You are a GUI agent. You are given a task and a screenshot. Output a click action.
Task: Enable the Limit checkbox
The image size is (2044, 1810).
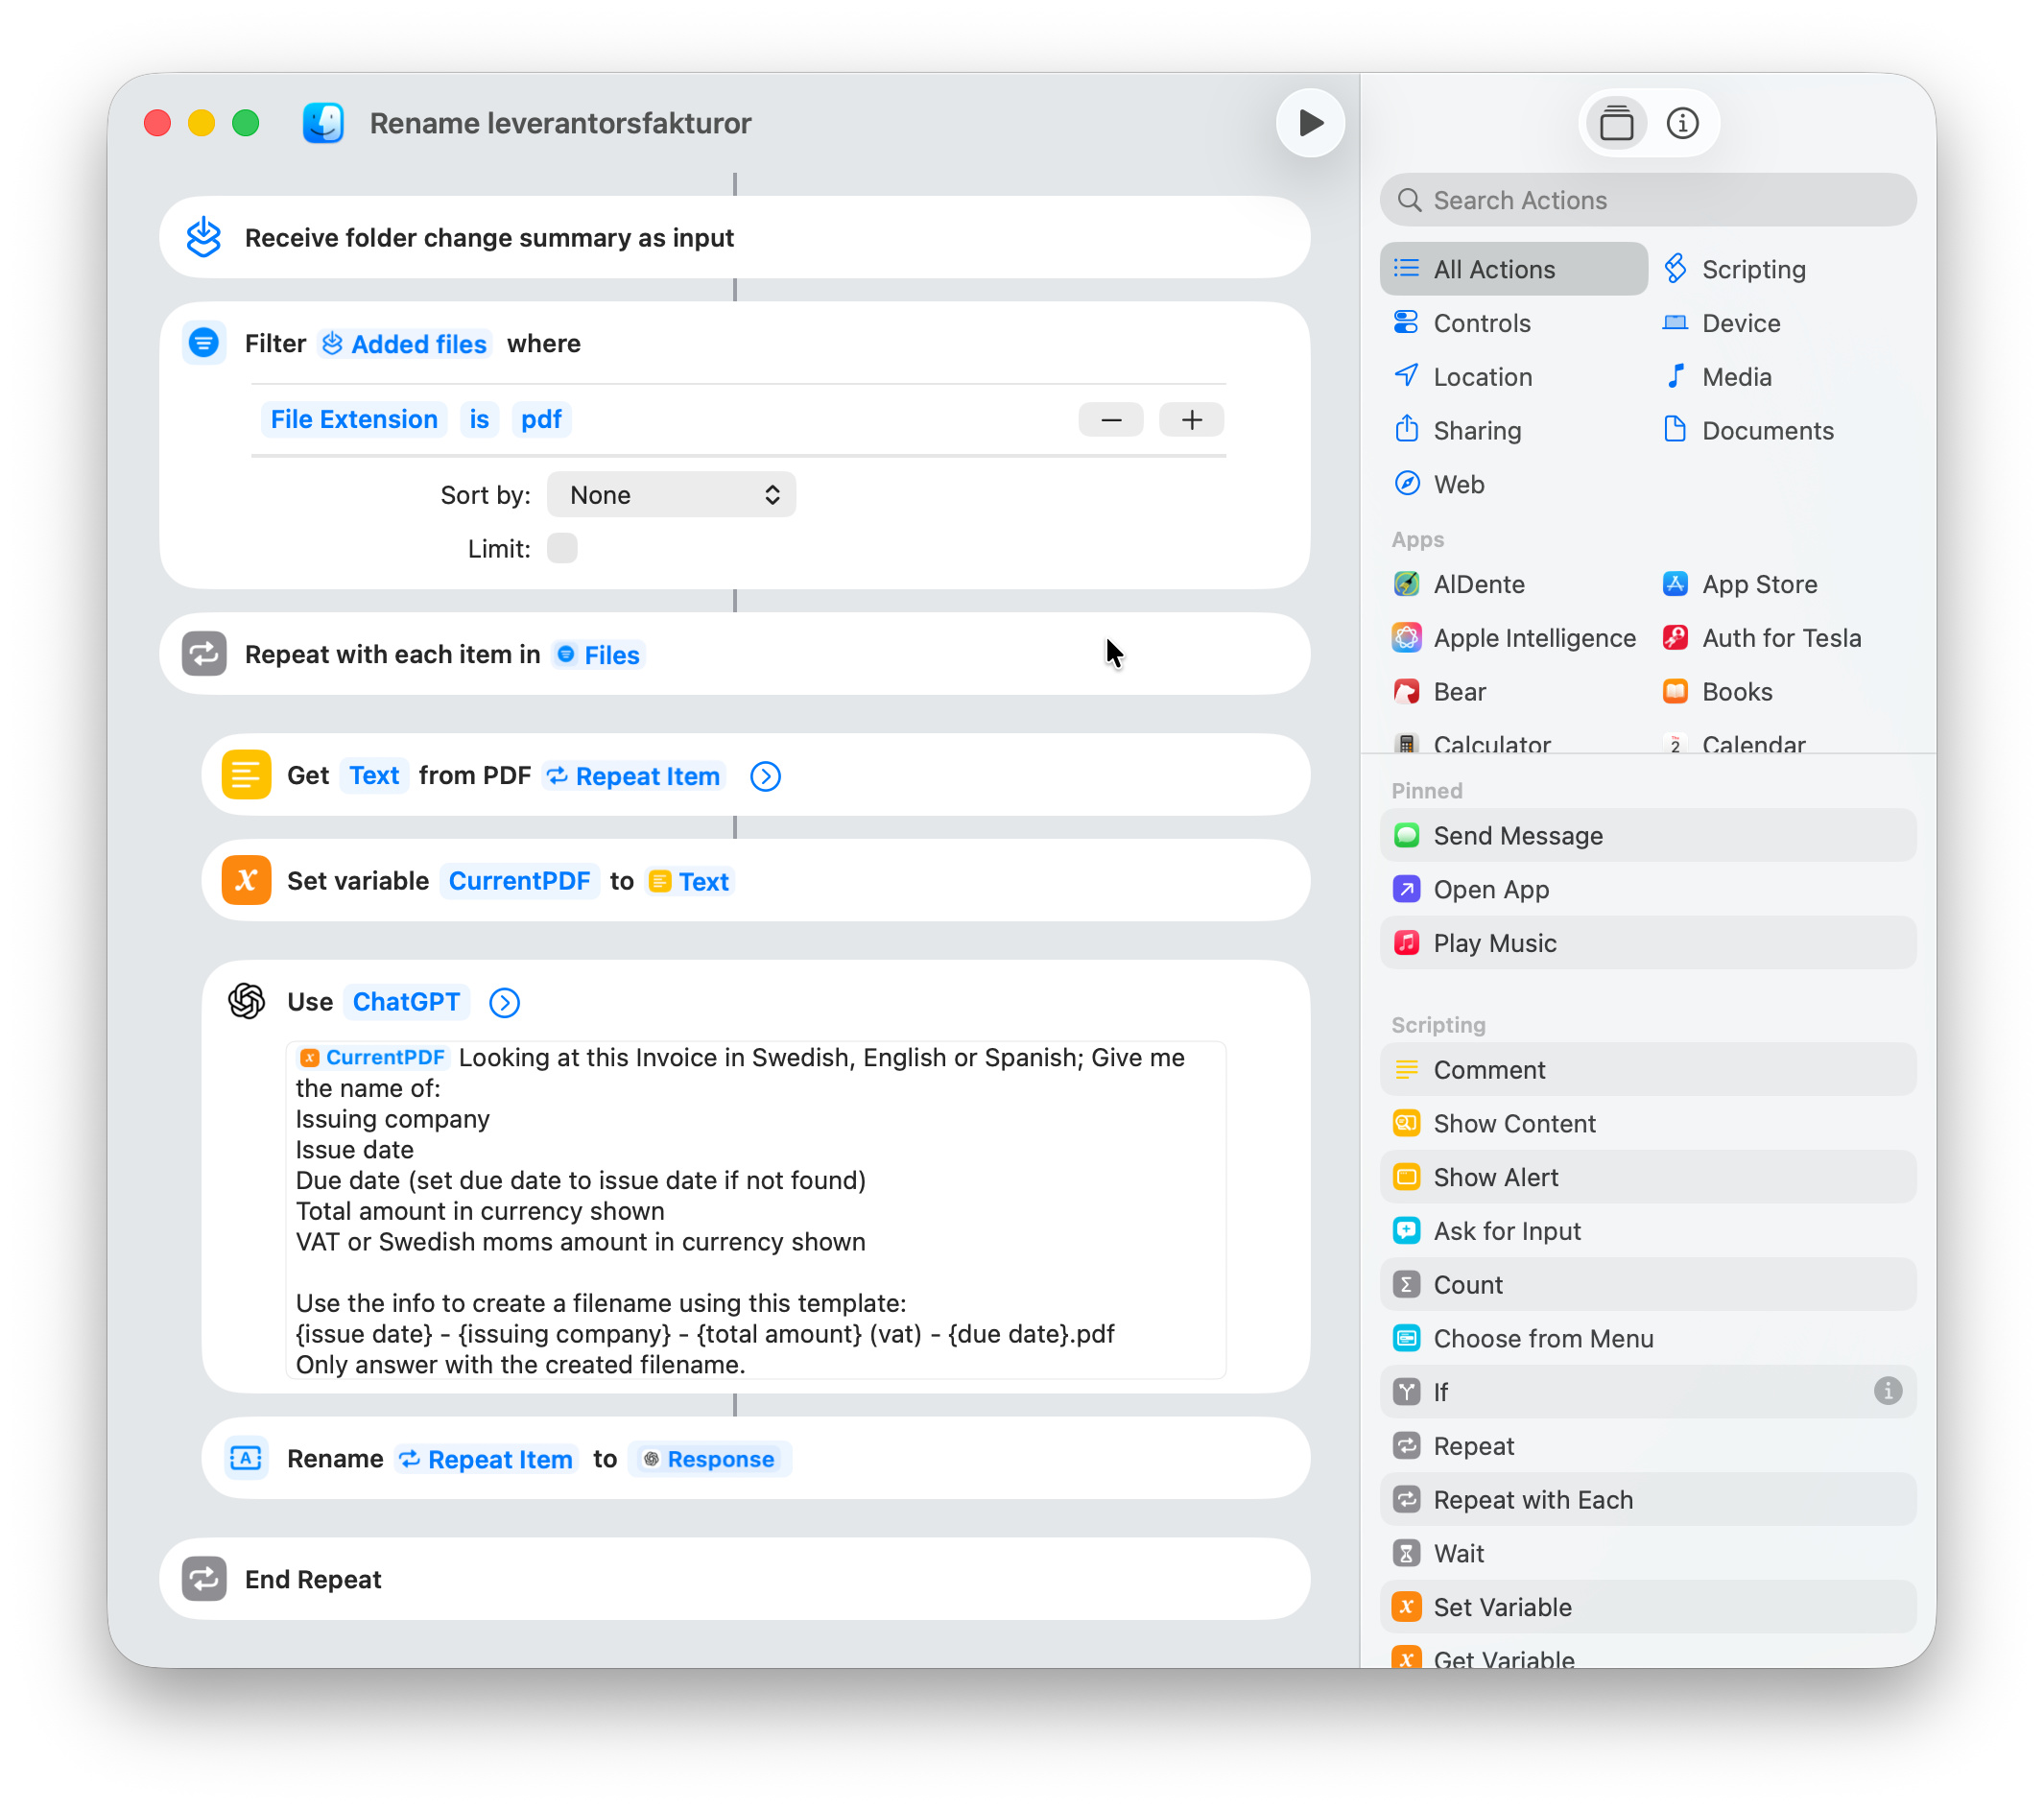click(562, 548)
